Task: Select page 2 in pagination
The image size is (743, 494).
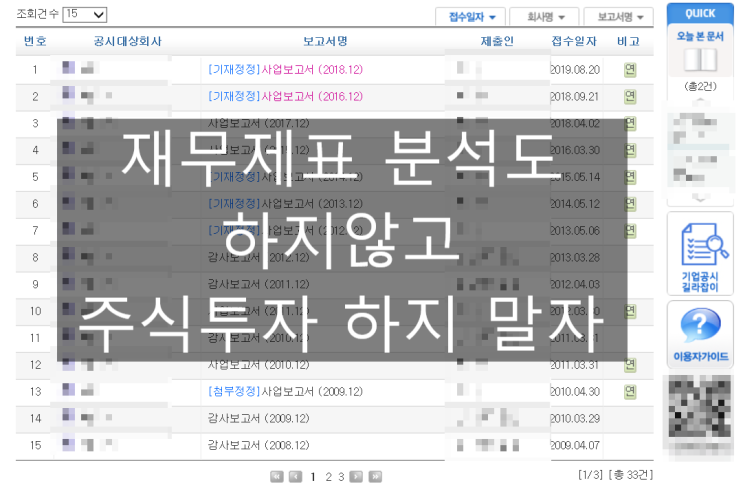Action: pos(328,477)
